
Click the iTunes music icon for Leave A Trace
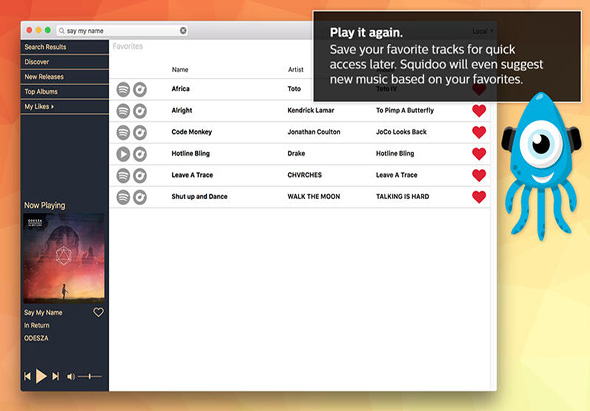[140, 176]
